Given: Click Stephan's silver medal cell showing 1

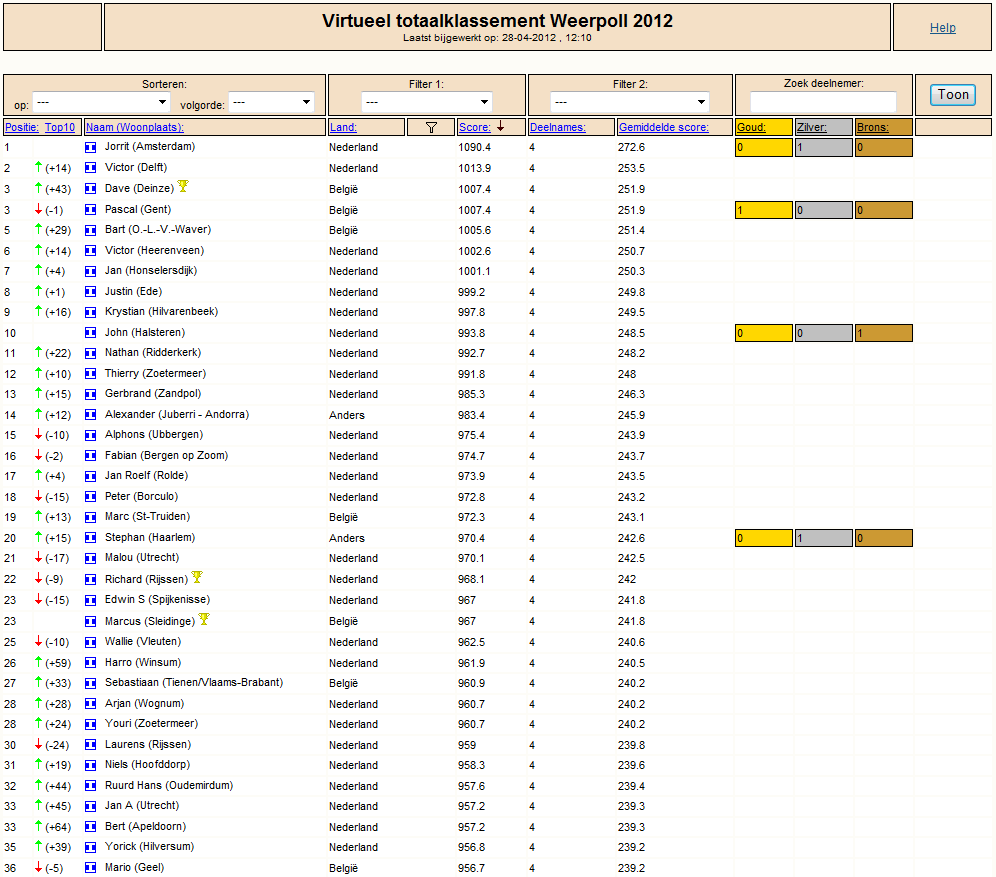Looking at the screenshot, I should click(823, 539).
